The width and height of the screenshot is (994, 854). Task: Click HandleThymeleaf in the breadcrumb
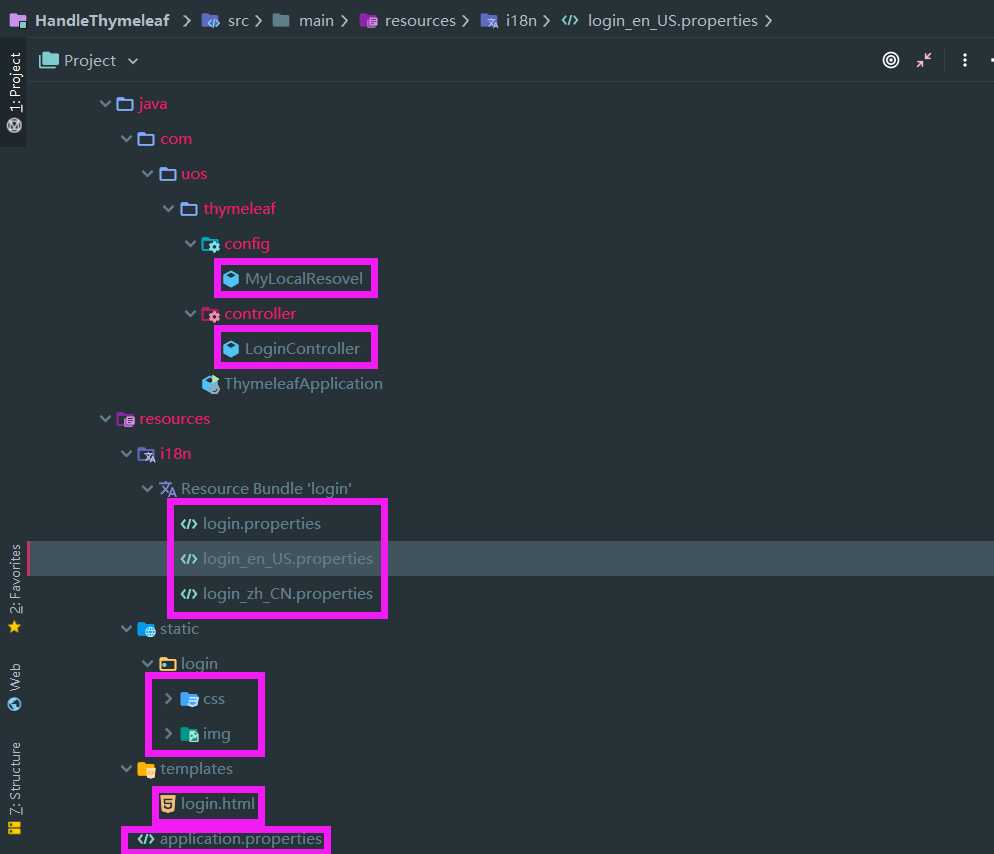[102, 21]
